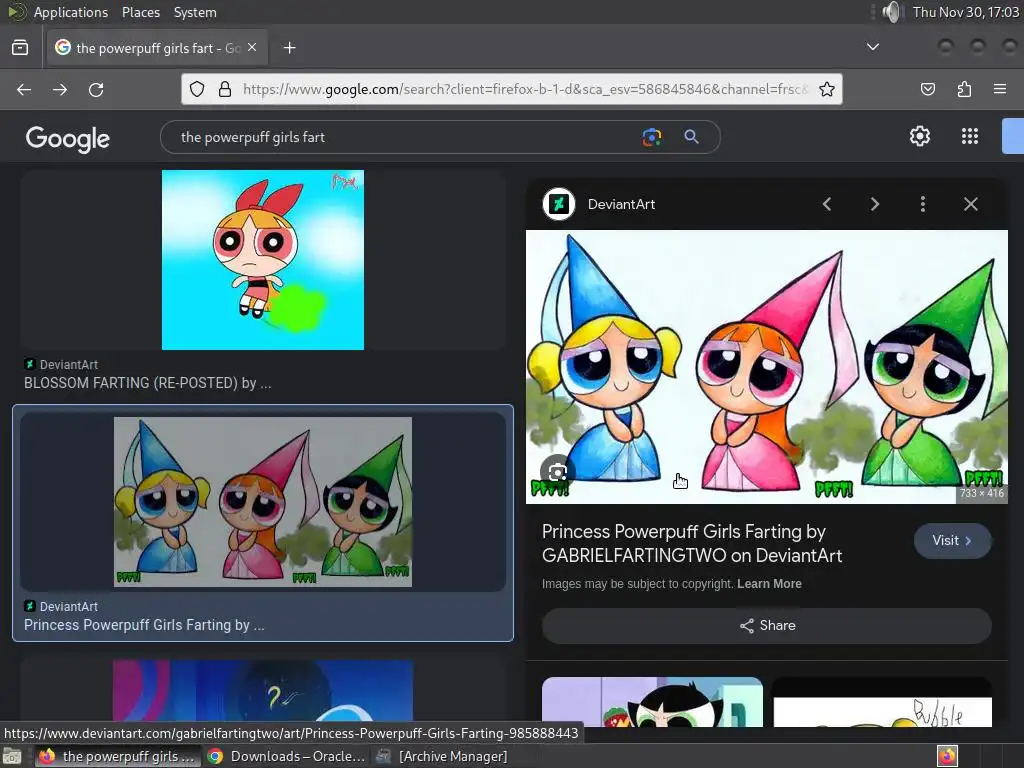Open three-dot more options in preview
The width and height of the screenshot is (1024, 768).
pyautogui.click(x=923, y=204)
